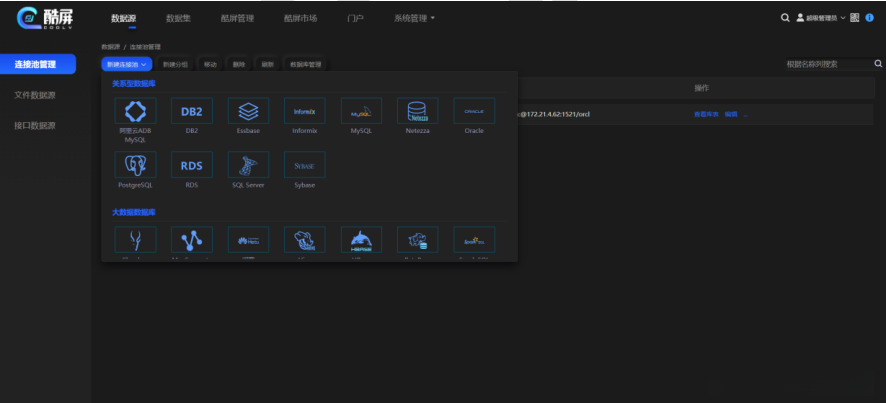The image size is (886, 403).
Task: Click the 酷屏 logo
Action: click(46, 18)
